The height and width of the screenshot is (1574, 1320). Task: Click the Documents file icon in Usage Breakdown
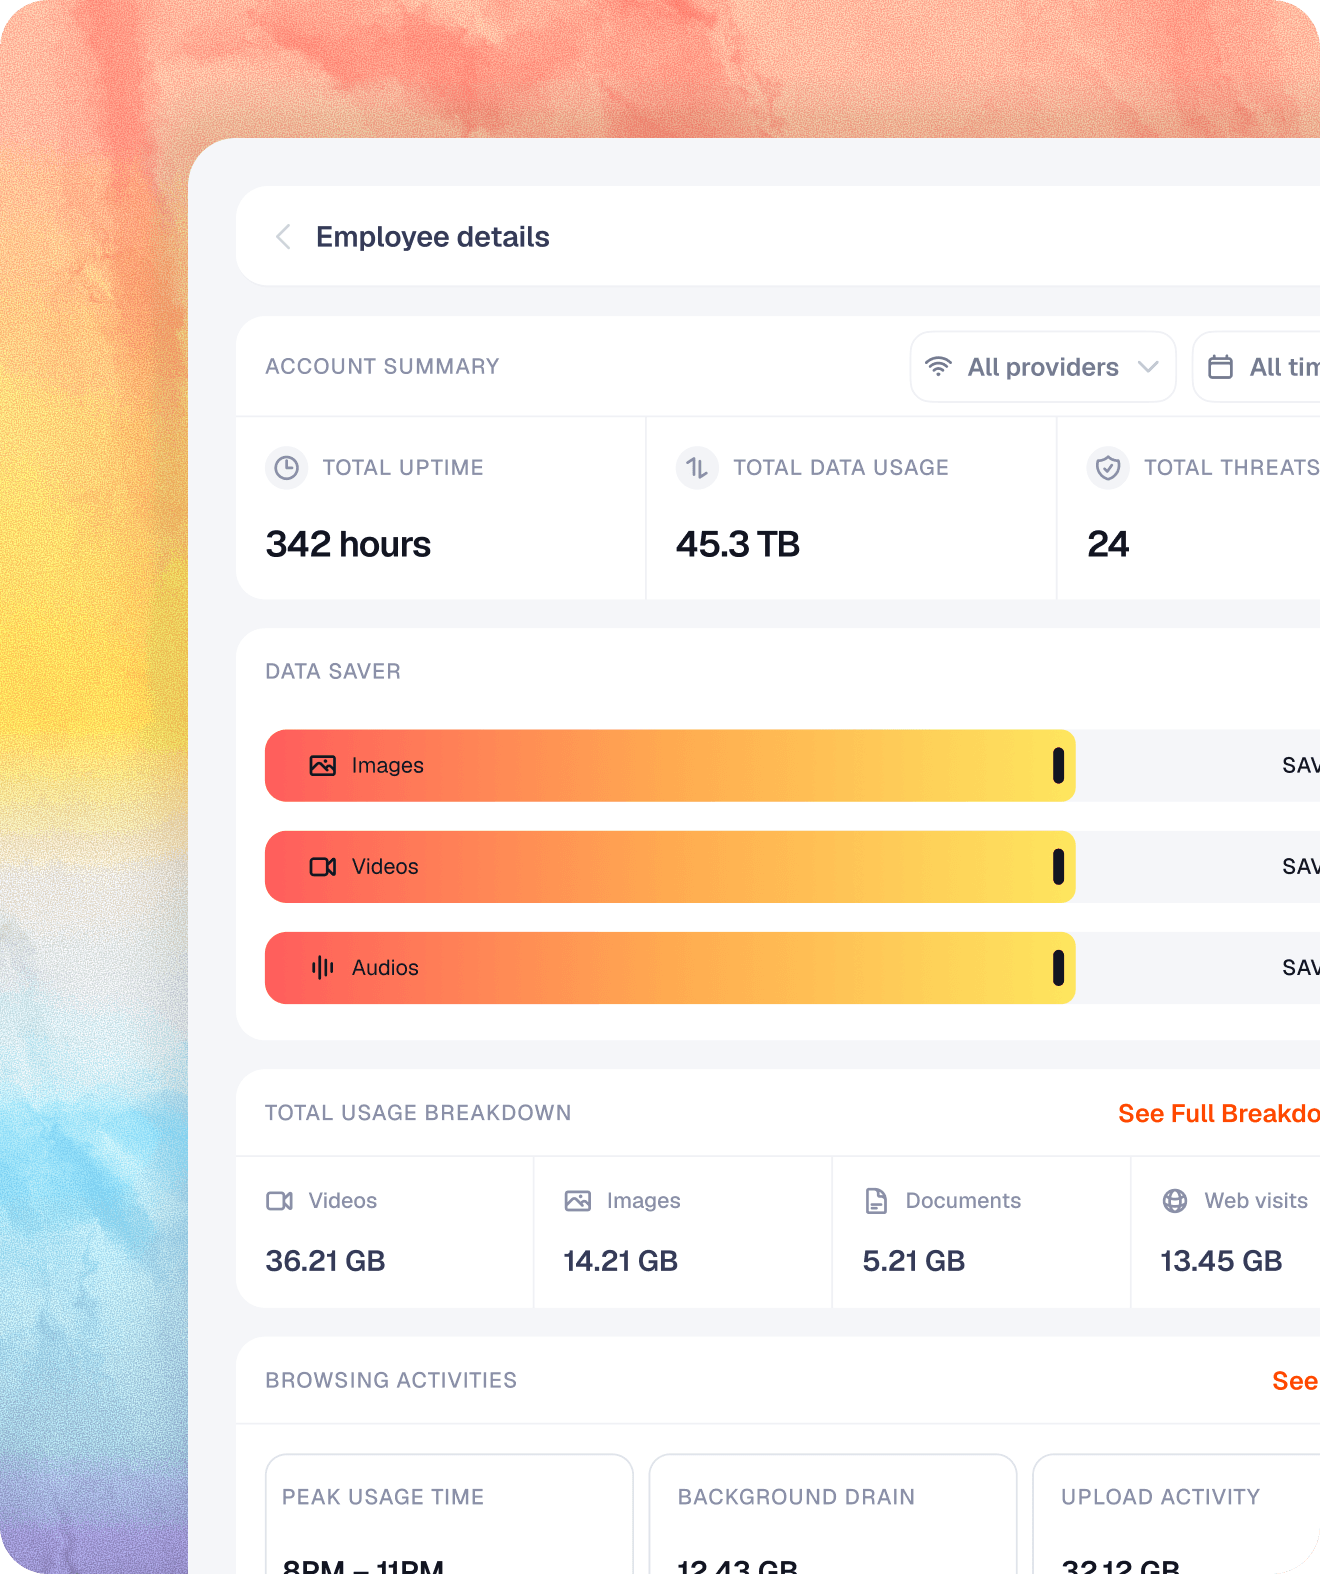[876, 1200]
